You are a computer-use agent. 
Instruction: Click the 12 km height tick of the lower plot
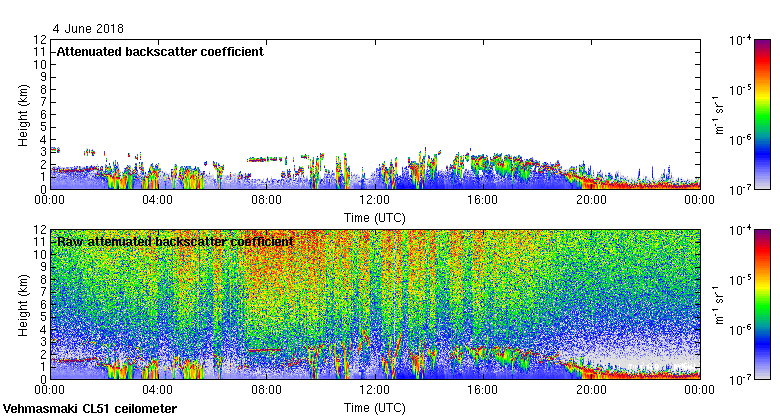point(41,230)
